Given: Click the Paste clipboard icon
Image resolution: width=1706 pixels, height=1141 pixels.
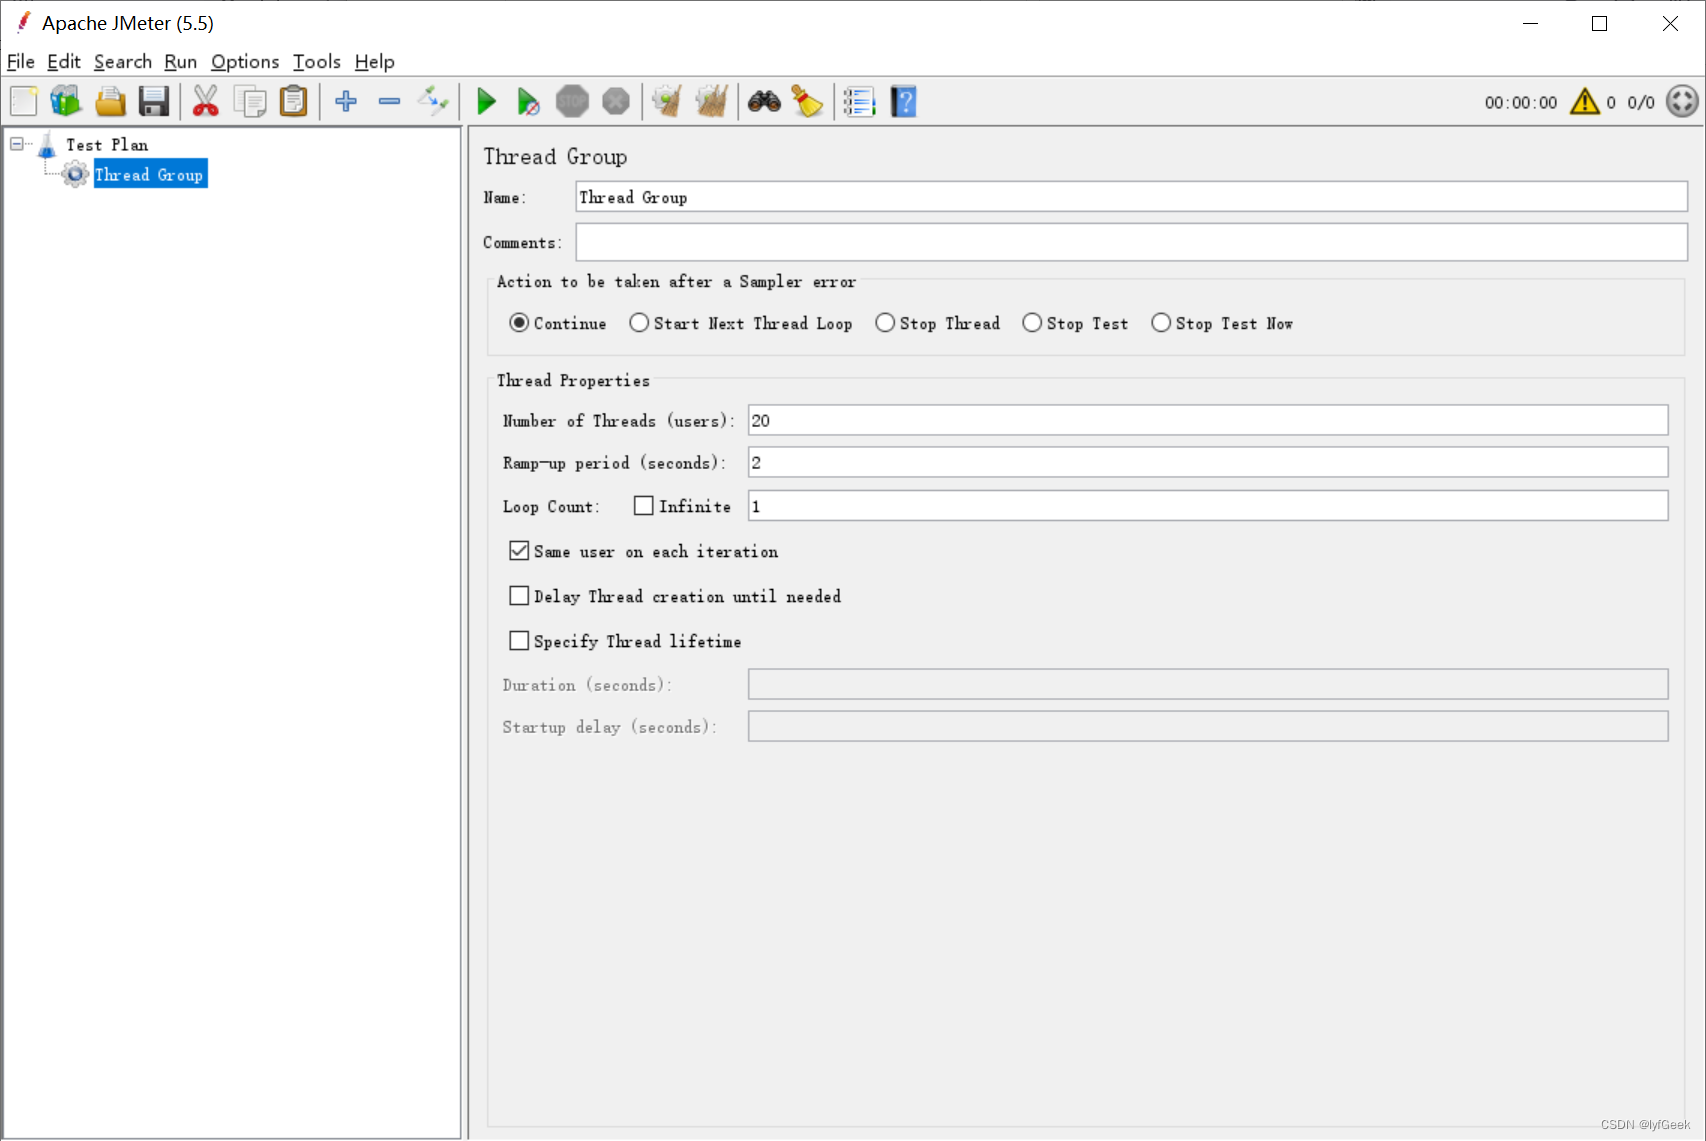Looking at the screenshot, I should coord(293,102).
